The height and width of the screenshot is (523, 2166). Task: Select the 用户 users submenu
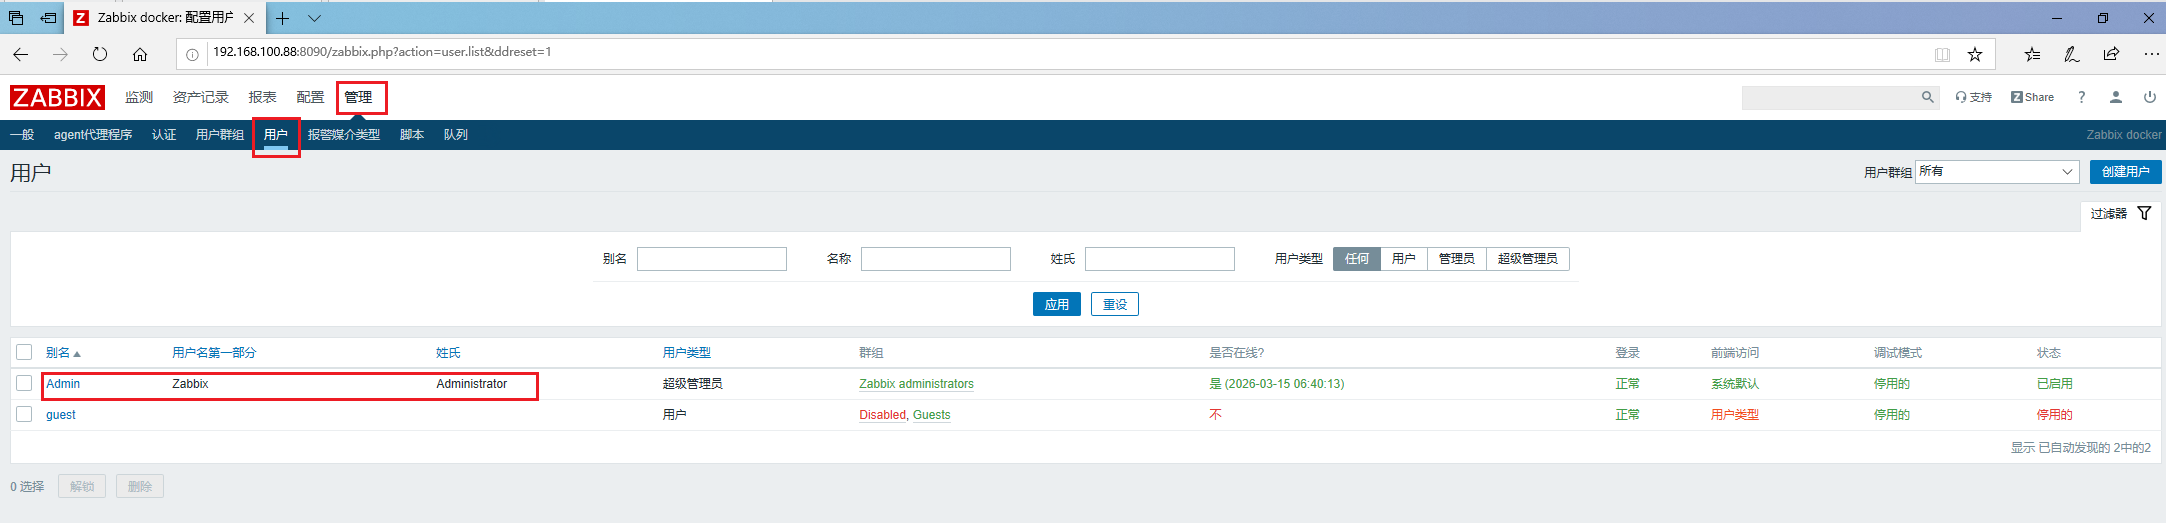(x=276, y=135)
